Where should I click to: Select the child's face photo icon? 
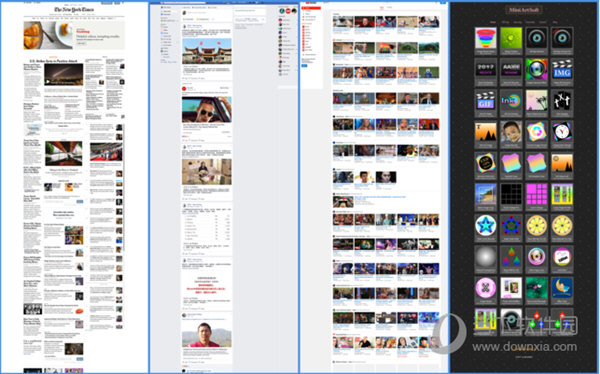click(x=511, y=132)
